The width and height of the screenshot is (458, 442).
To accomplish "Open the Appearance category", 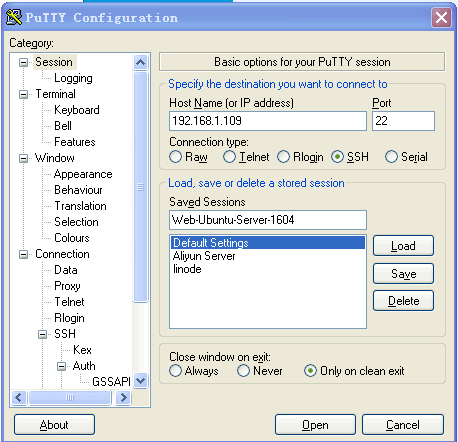I will click(x=83, y=174).
